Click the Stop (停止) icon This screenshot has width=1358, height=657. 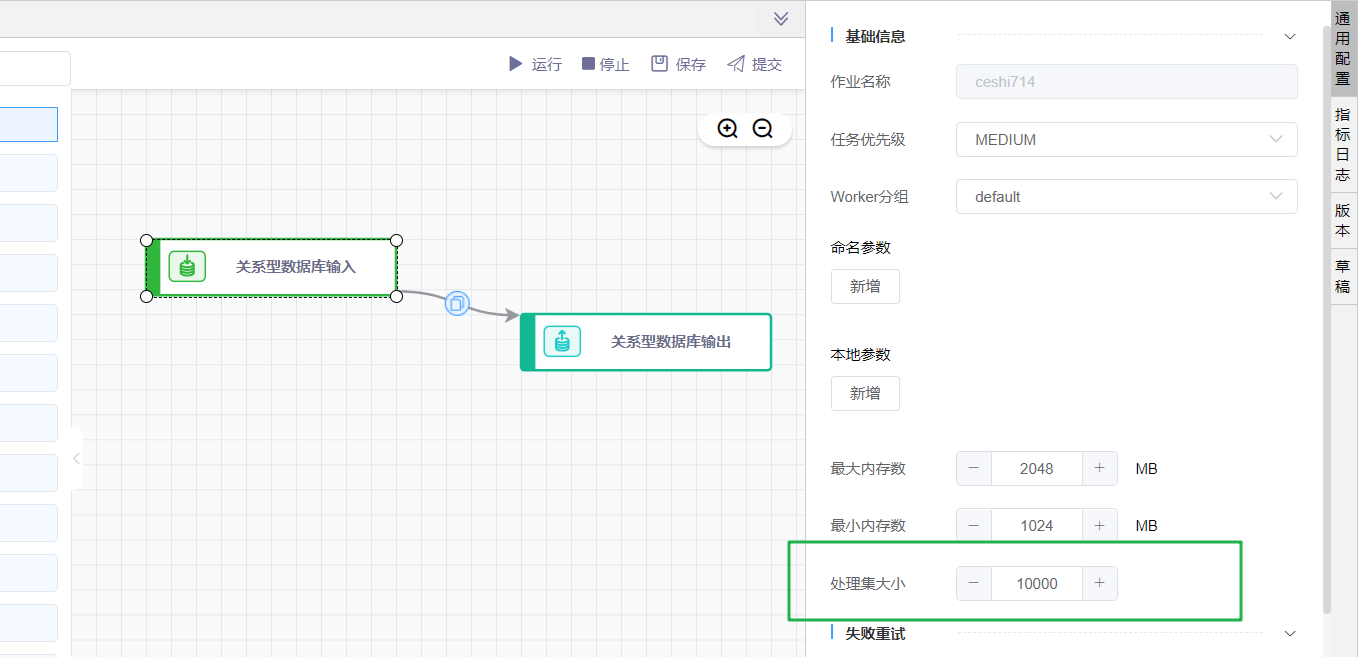tap(588, 64)
